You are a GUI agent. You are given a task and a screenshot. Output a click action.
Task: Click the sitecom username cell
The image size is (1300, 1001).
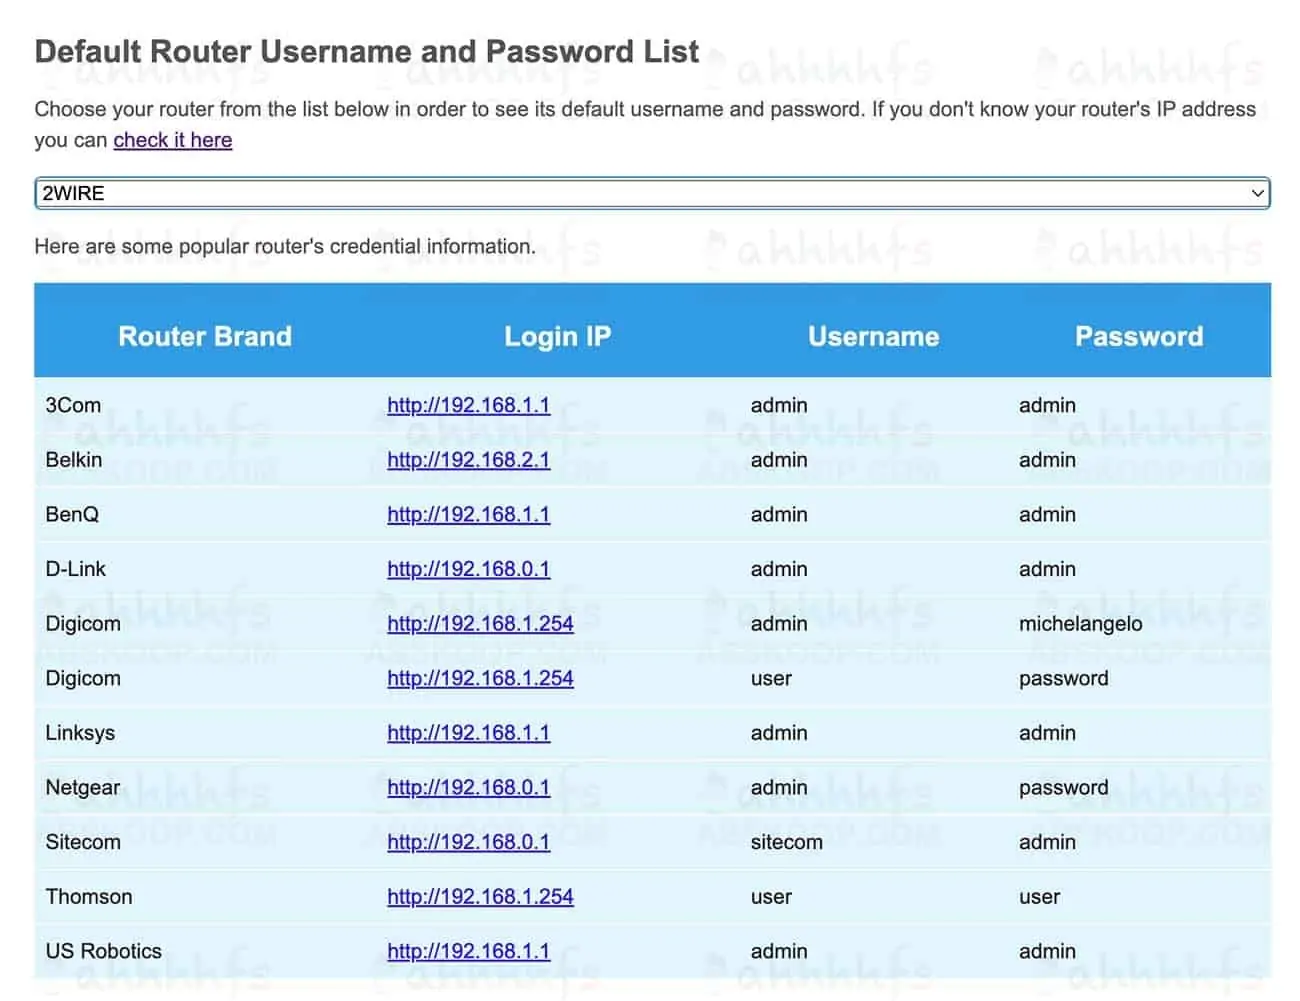coord(786,842)
